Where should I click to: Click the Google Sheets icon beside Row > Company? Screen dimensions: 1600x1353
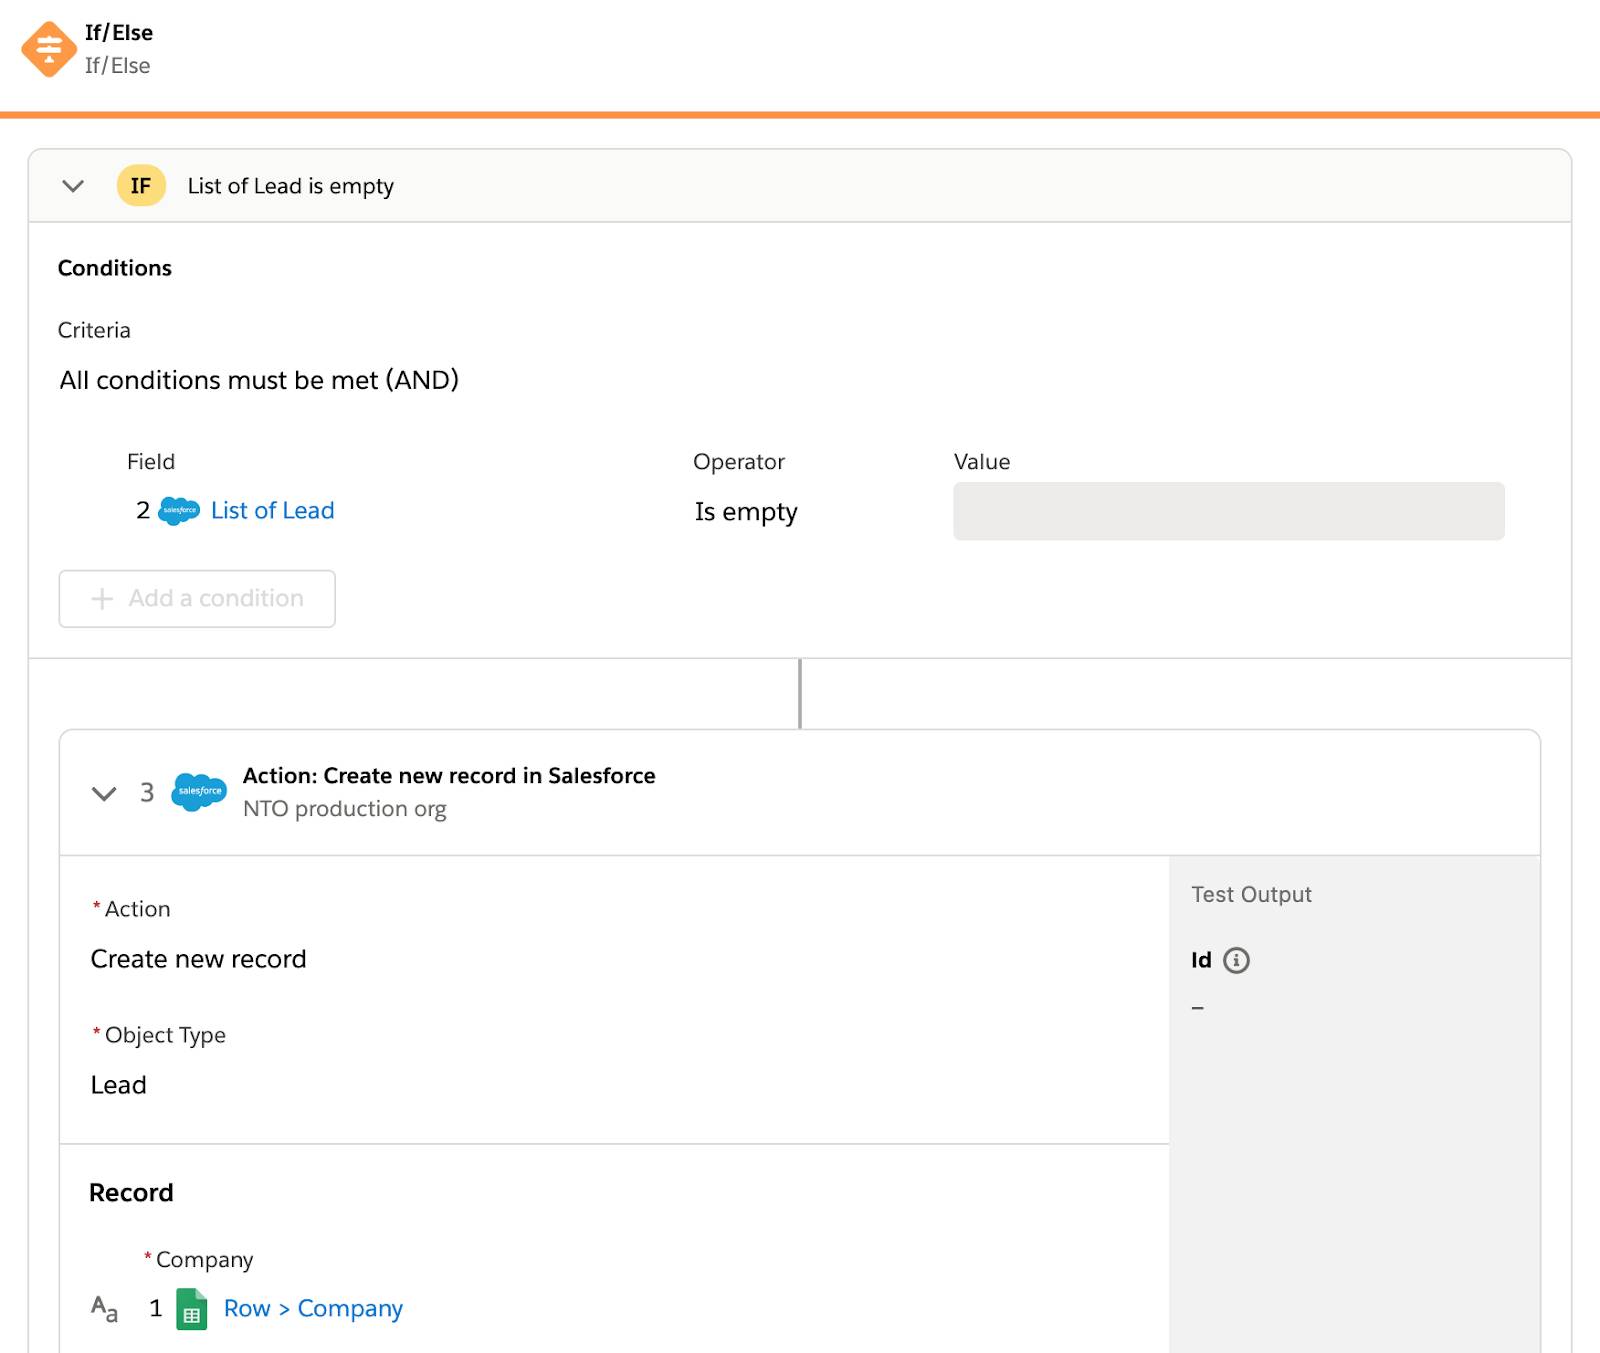click(192, 1308)
